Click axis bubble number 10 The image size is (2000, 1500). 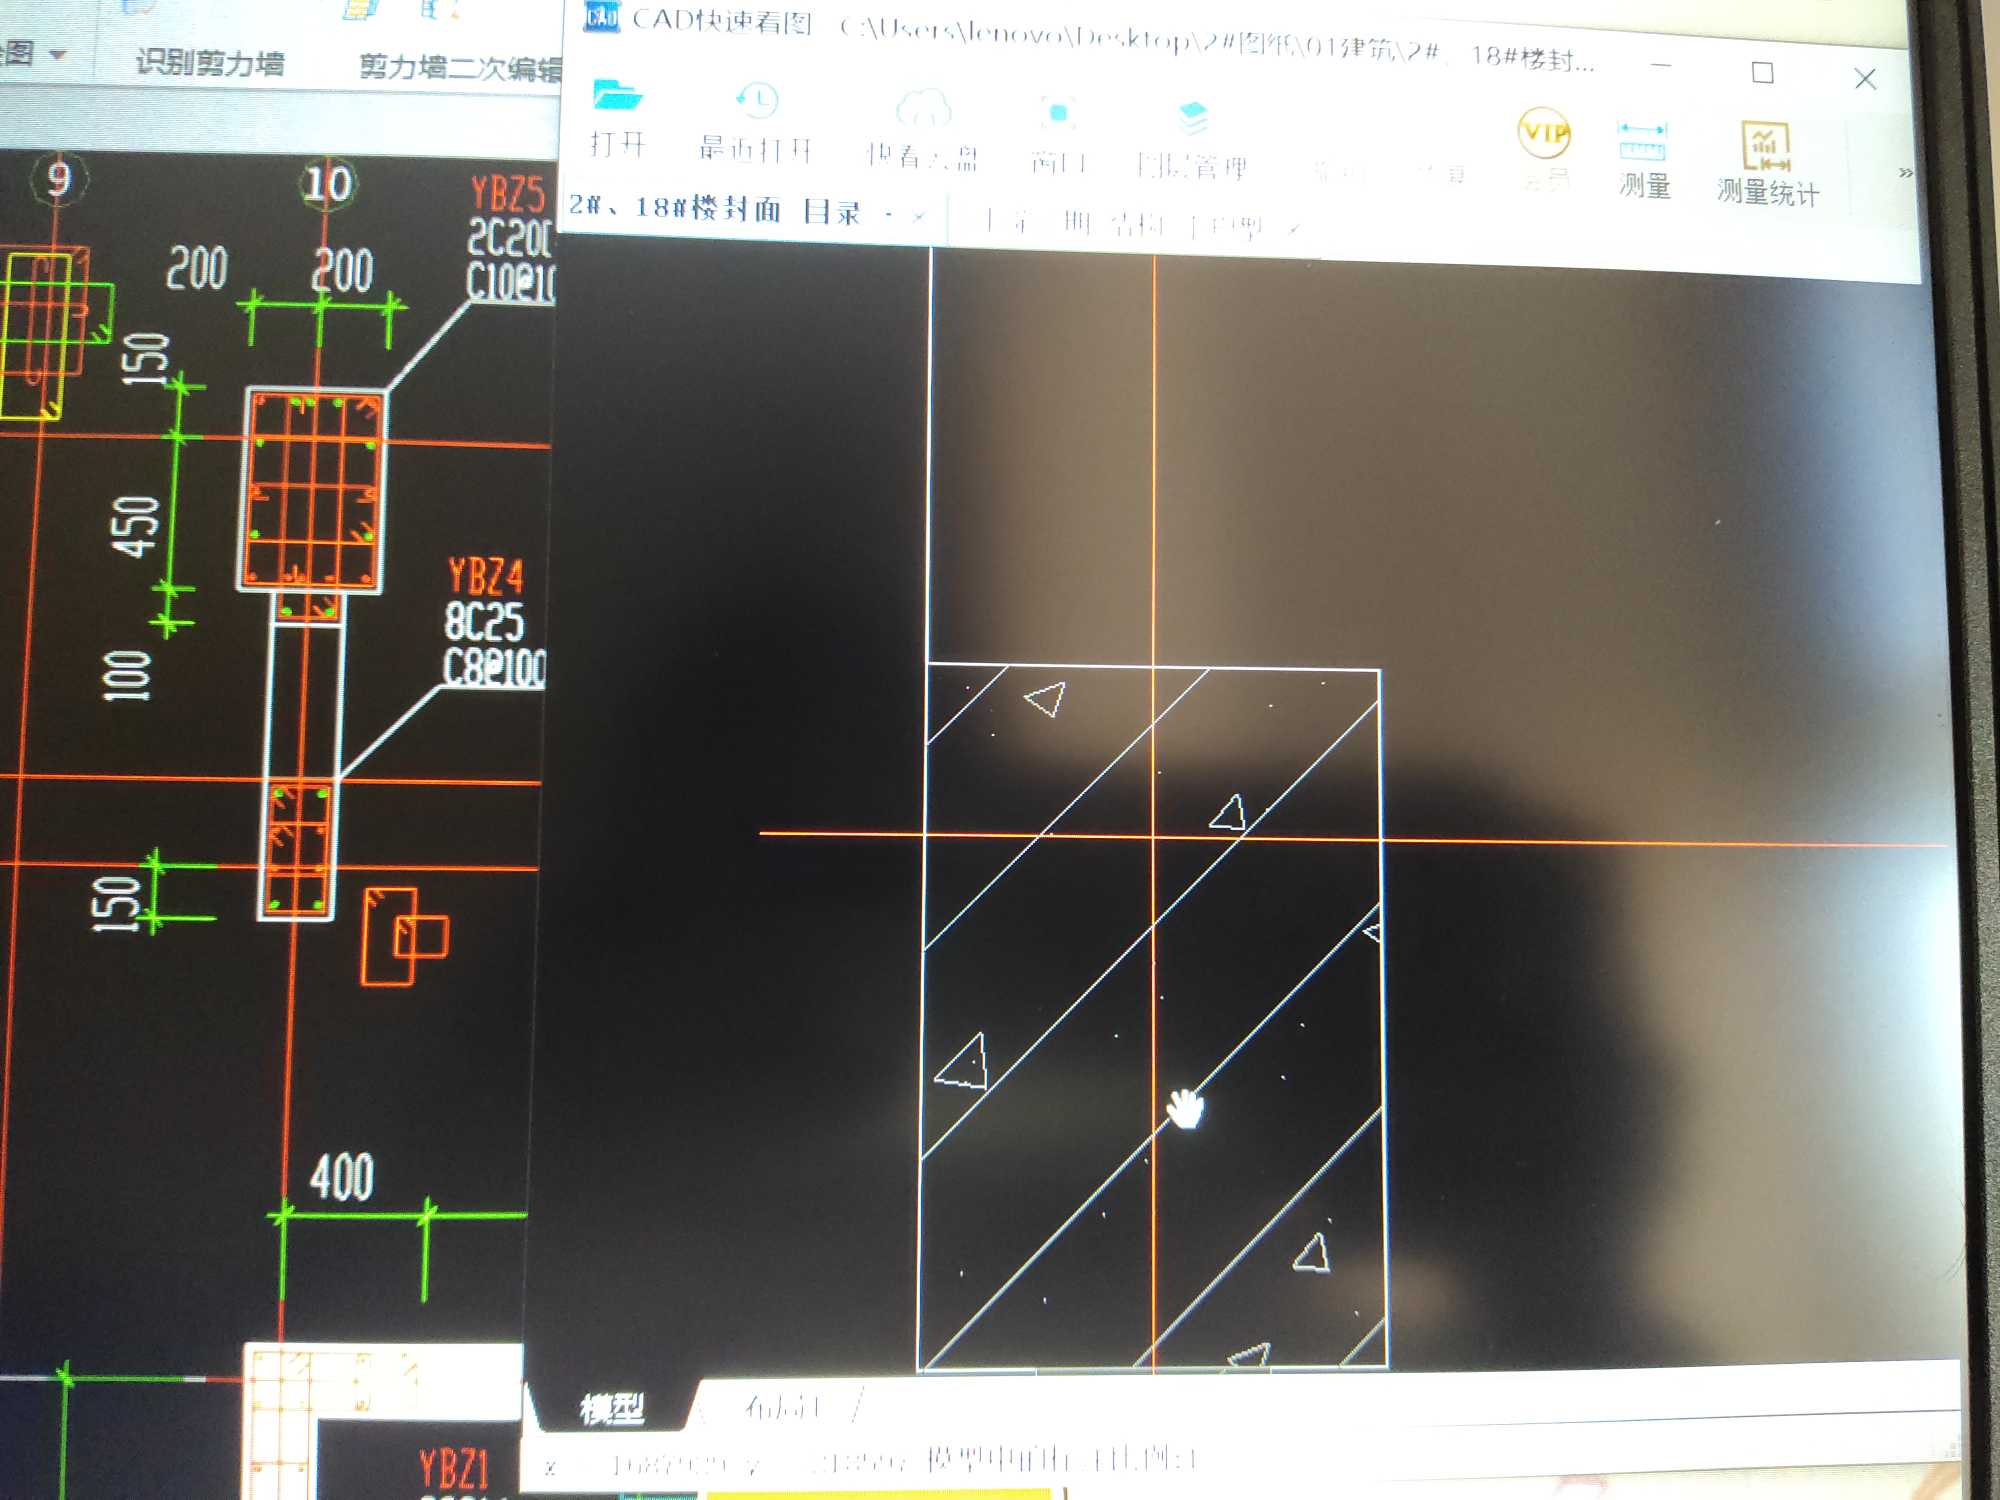(327, 184)
